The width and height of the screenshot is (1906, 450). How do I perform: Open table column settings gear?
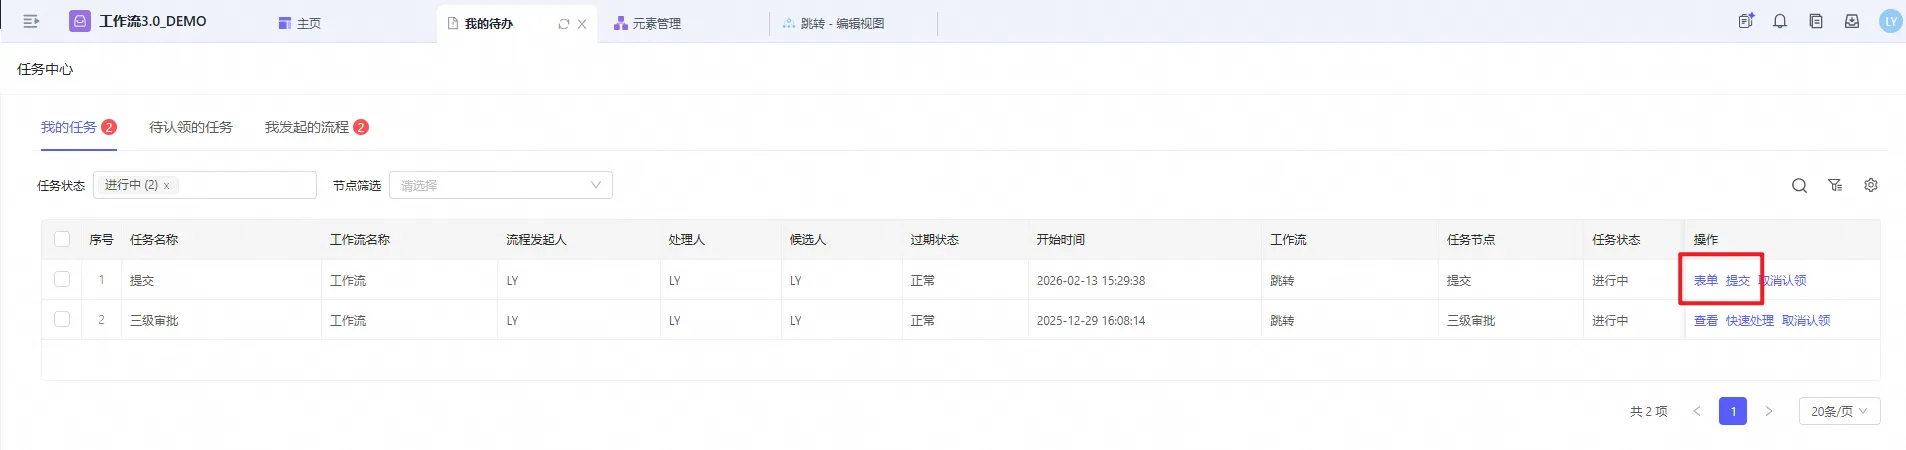pos(1871,186)
